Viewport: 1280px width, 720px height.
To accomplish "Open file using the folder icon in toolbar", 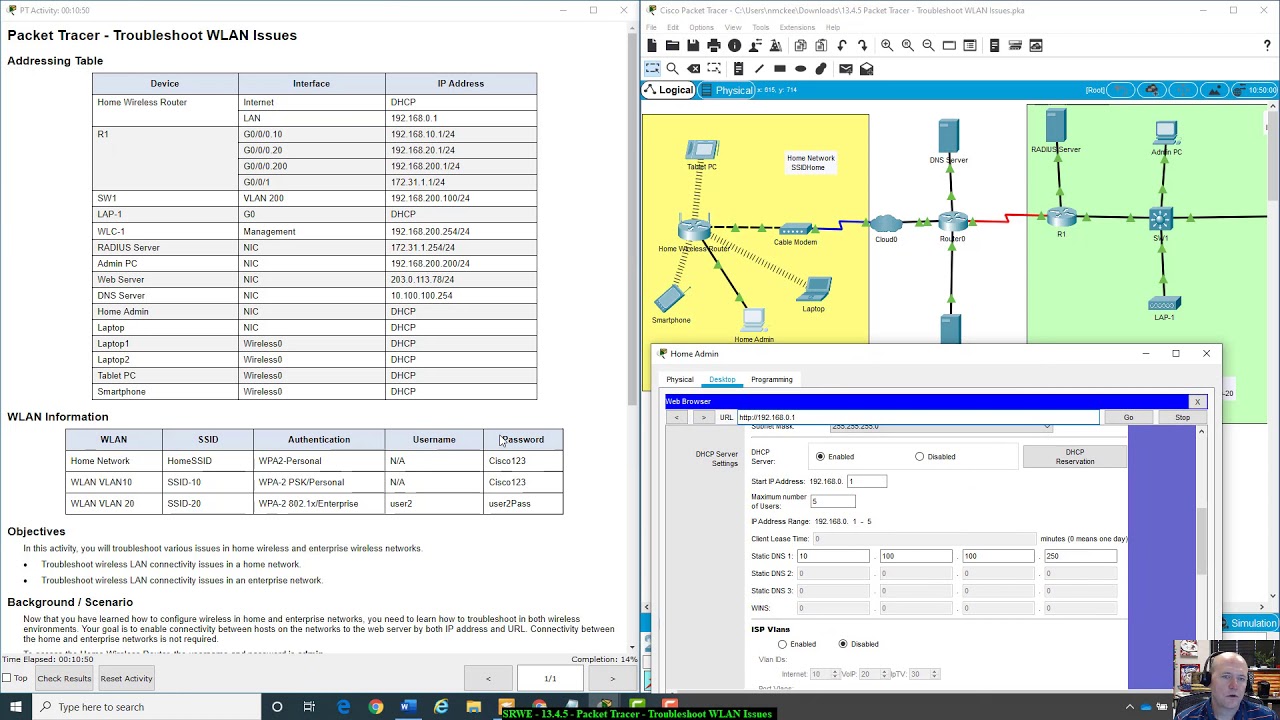I will point(672,45).
